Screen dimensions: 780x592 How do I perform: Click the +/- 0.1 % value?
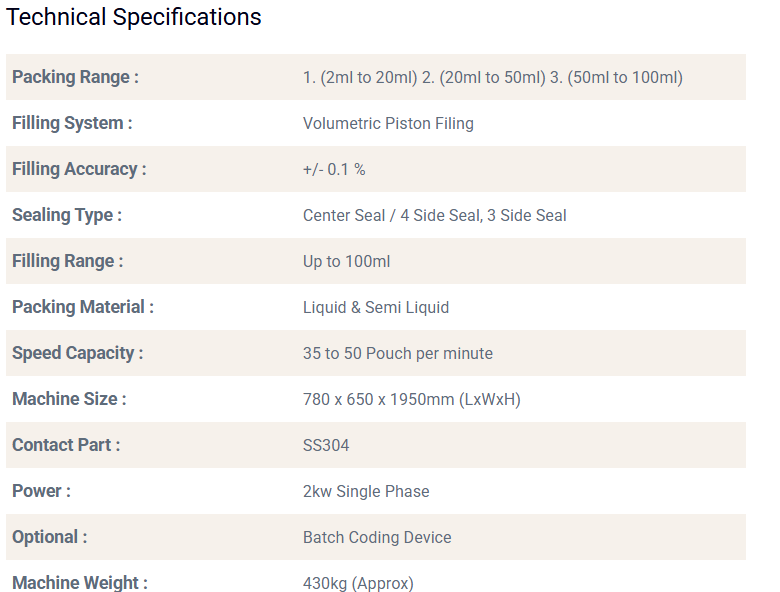(x=334, y=169)
